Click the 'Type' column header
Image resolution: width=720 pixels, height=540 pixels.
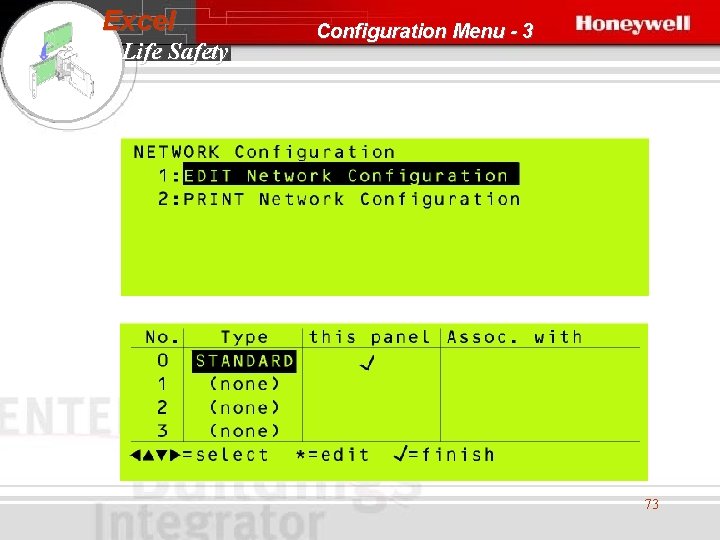[244, 338]
